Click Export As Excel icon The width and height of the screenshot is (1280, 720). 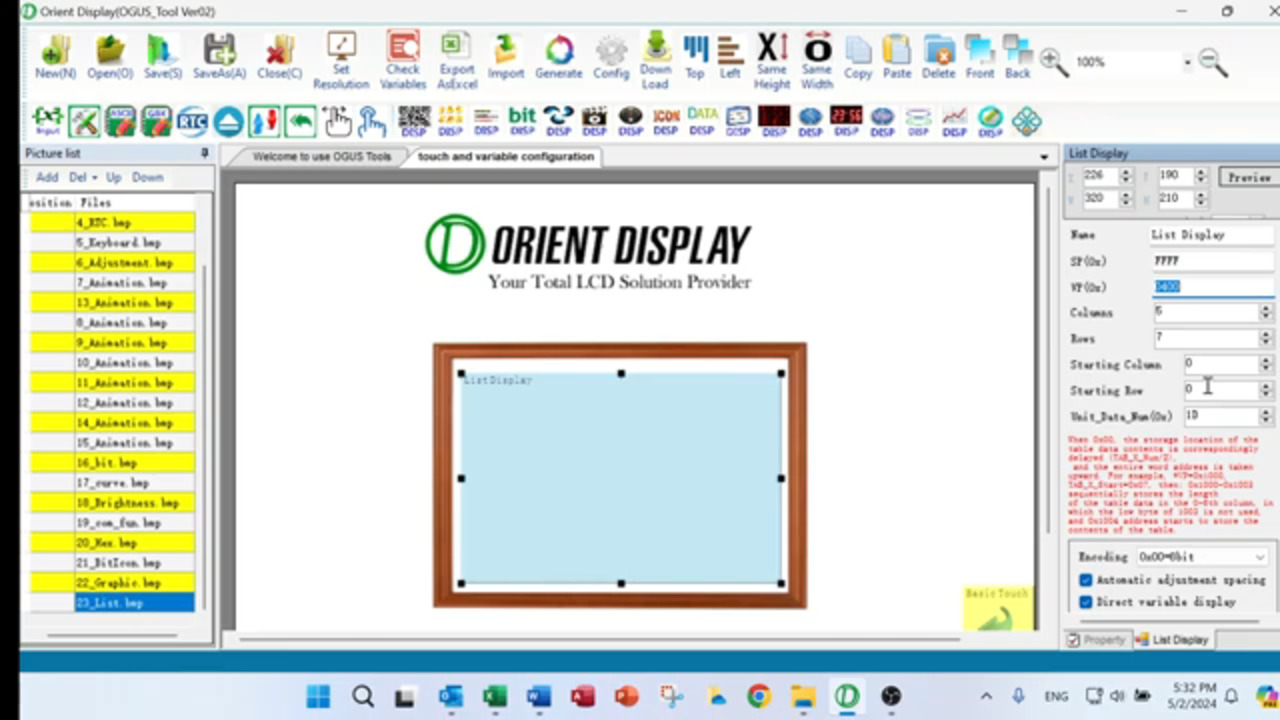click(x=456, y=61)
